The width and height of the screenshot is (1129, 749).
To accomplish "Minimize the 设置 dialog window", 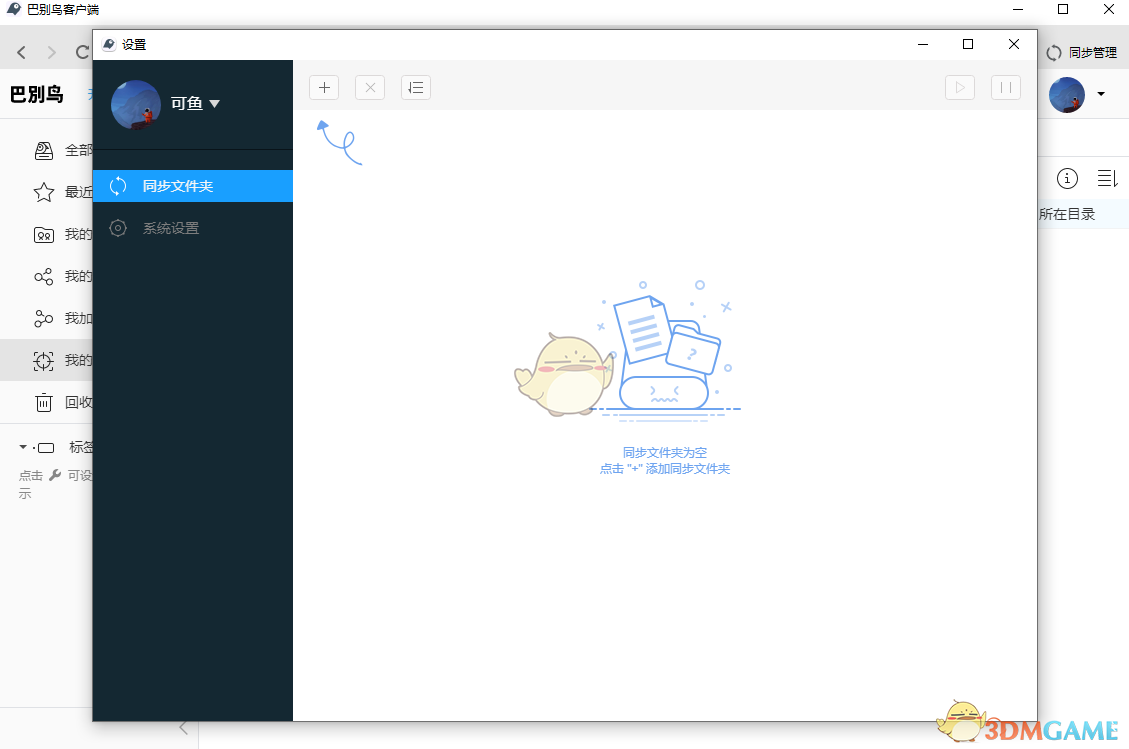I will coord(922,44).
